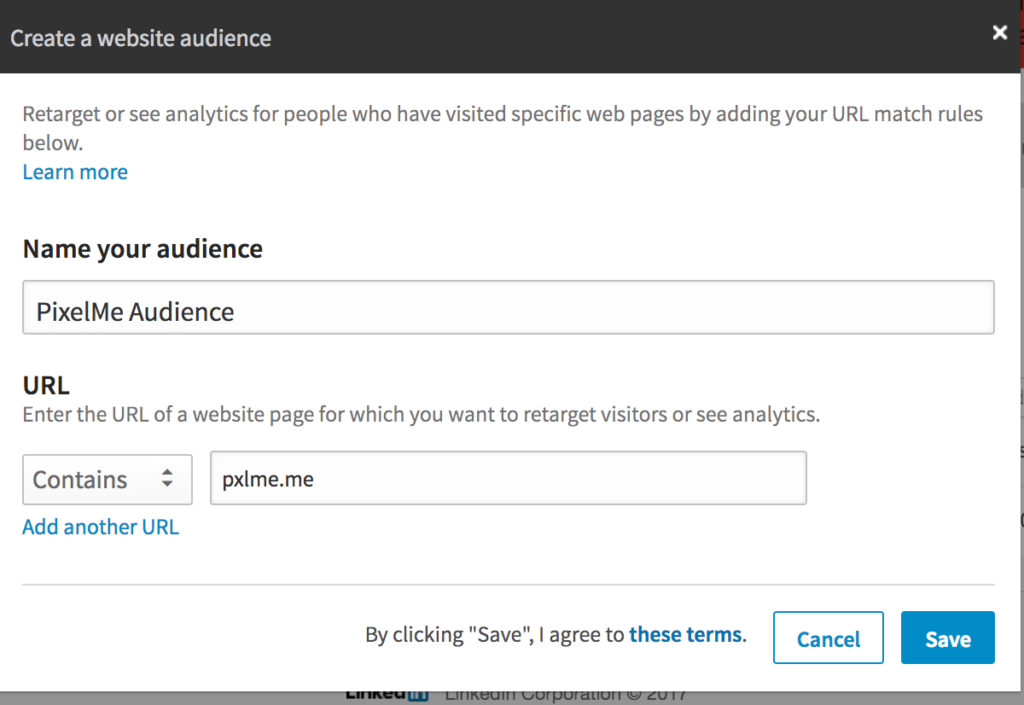Screen dimensions: 1024x705
Task: Click the LinkedIn logo in footer
Action: coord(387,694)
